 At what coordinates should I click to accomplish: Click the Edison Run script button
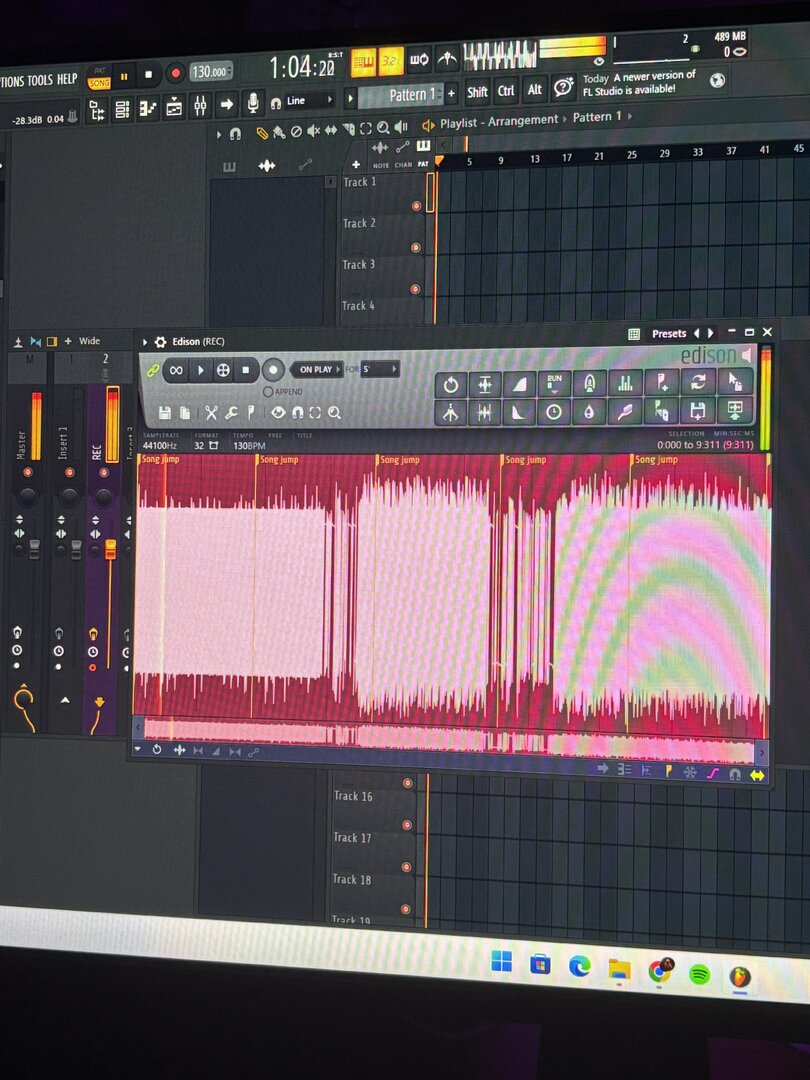point(554,382)
